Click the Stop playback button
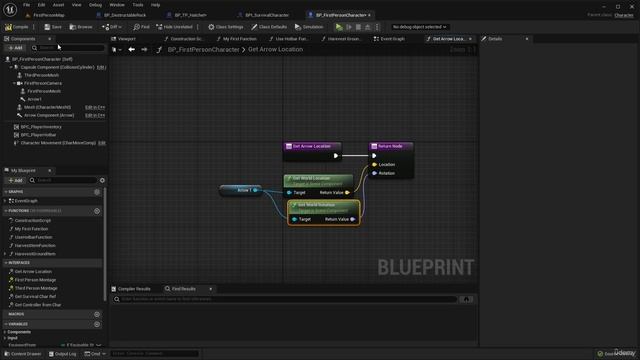The width and height of the screenshot is (640, 360). tap(358, 27)
